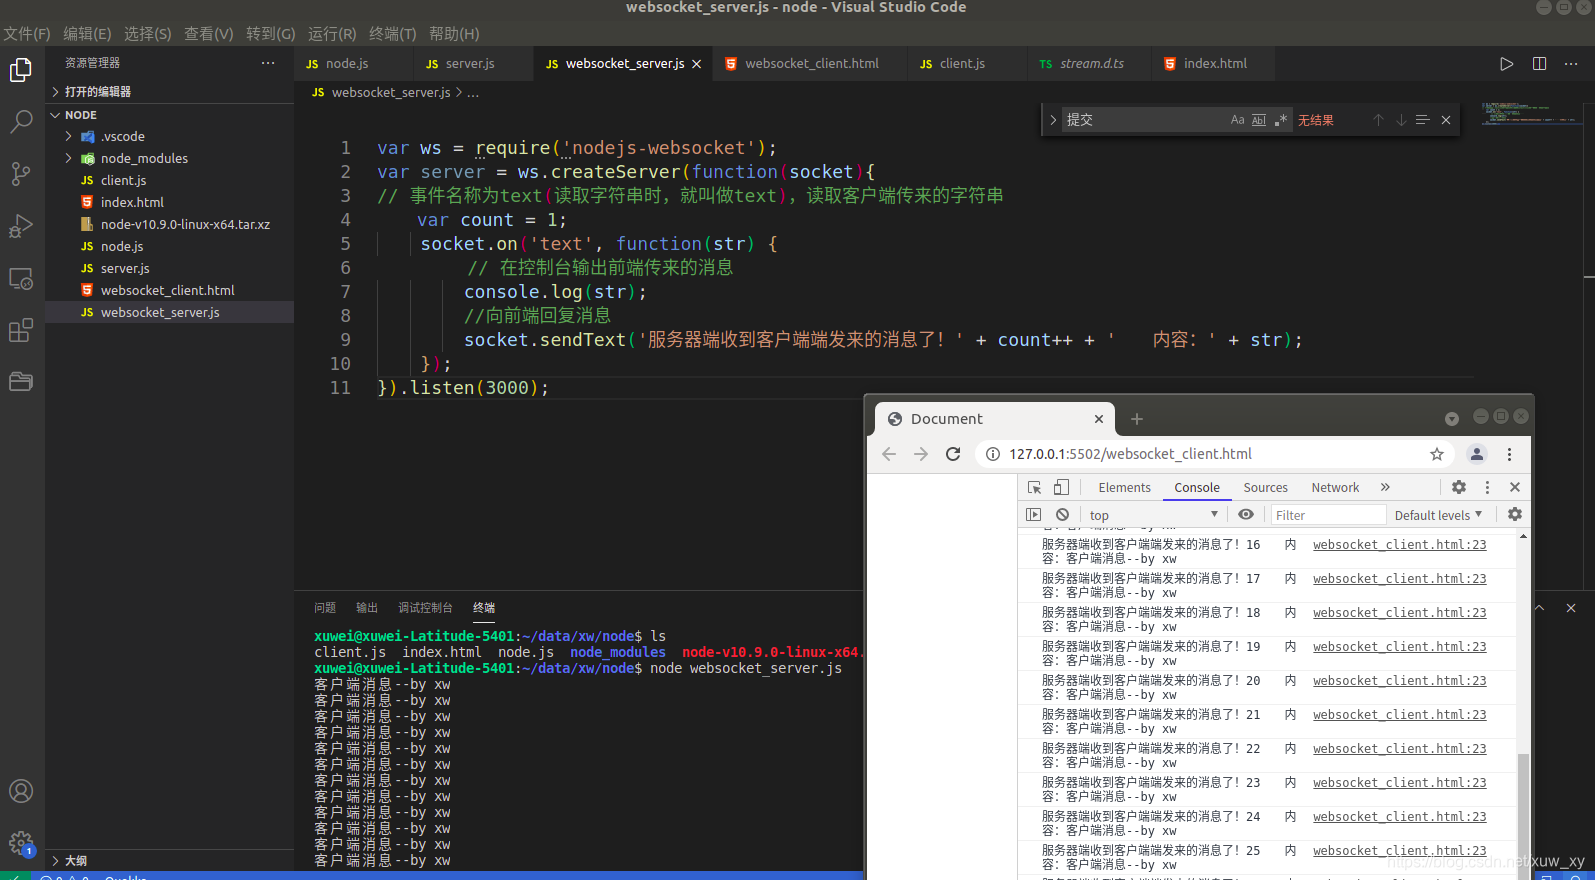The height and width of the screenshot is (880, 1595).
Task: Expand the 大纲 outline section
Action: 170,860
